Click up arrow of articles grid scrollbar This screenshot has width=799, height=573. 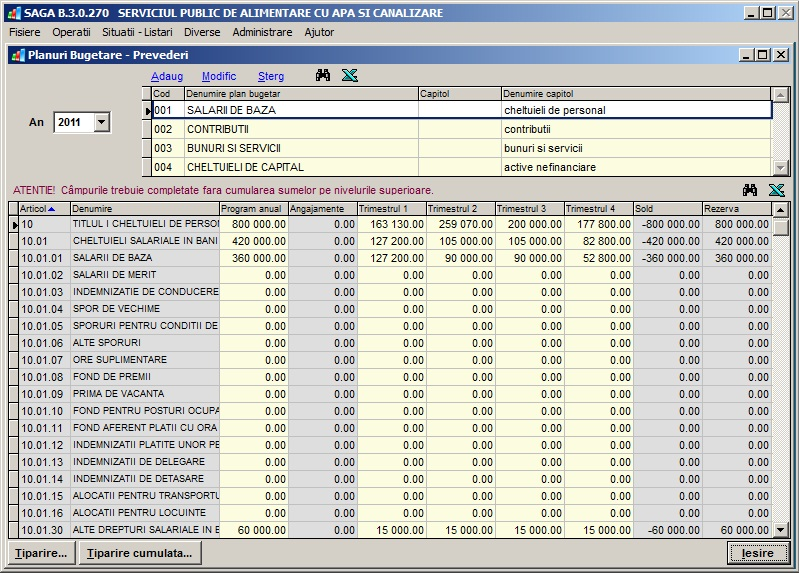tap(781, 210)
